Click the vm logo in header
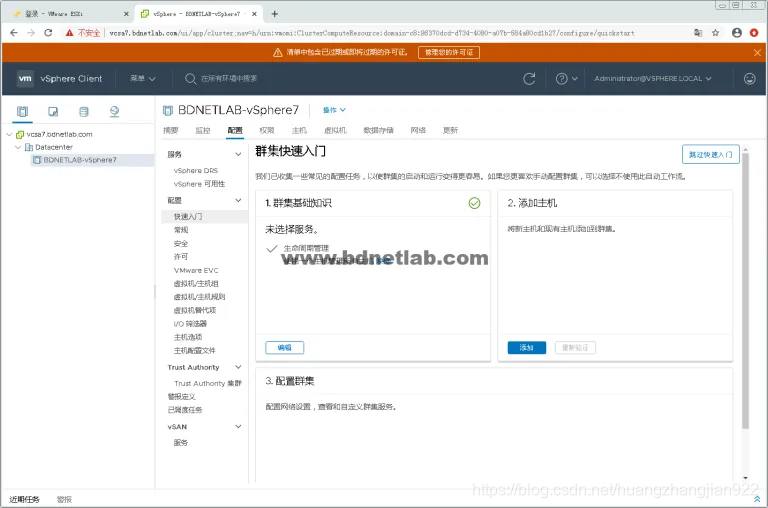Viewport: 768px width, 508px height. pyautogui.click(x=25, y=78)
